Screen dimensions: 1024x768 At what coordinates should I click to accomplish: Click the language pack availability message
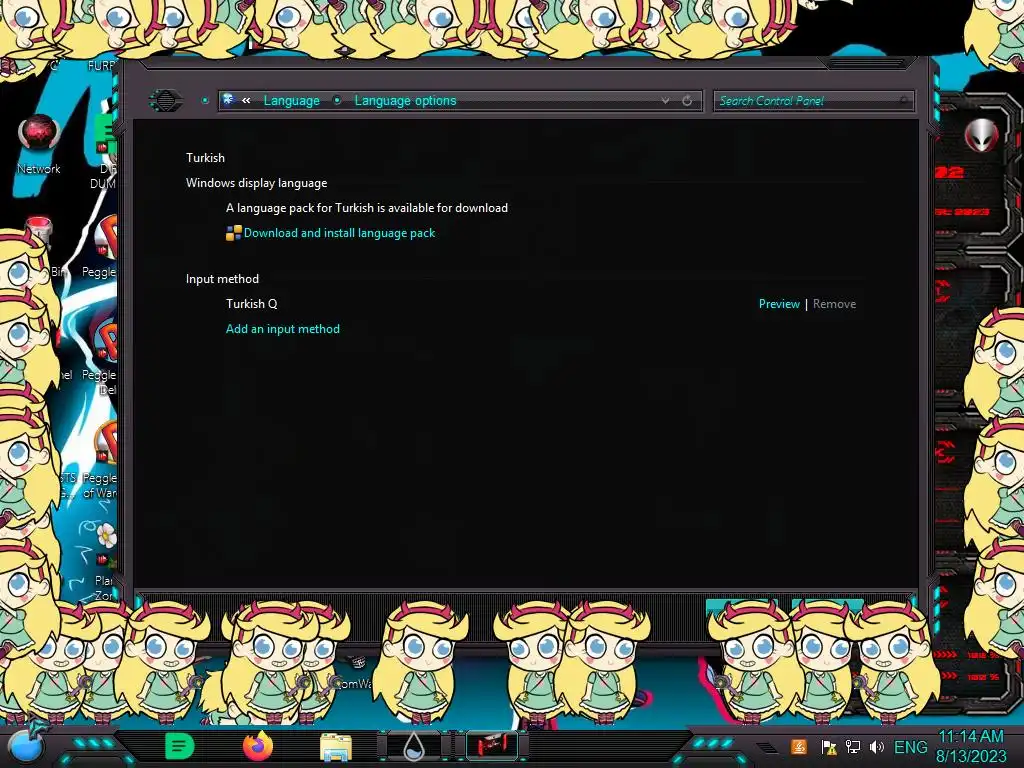click(x=366, y=208)
